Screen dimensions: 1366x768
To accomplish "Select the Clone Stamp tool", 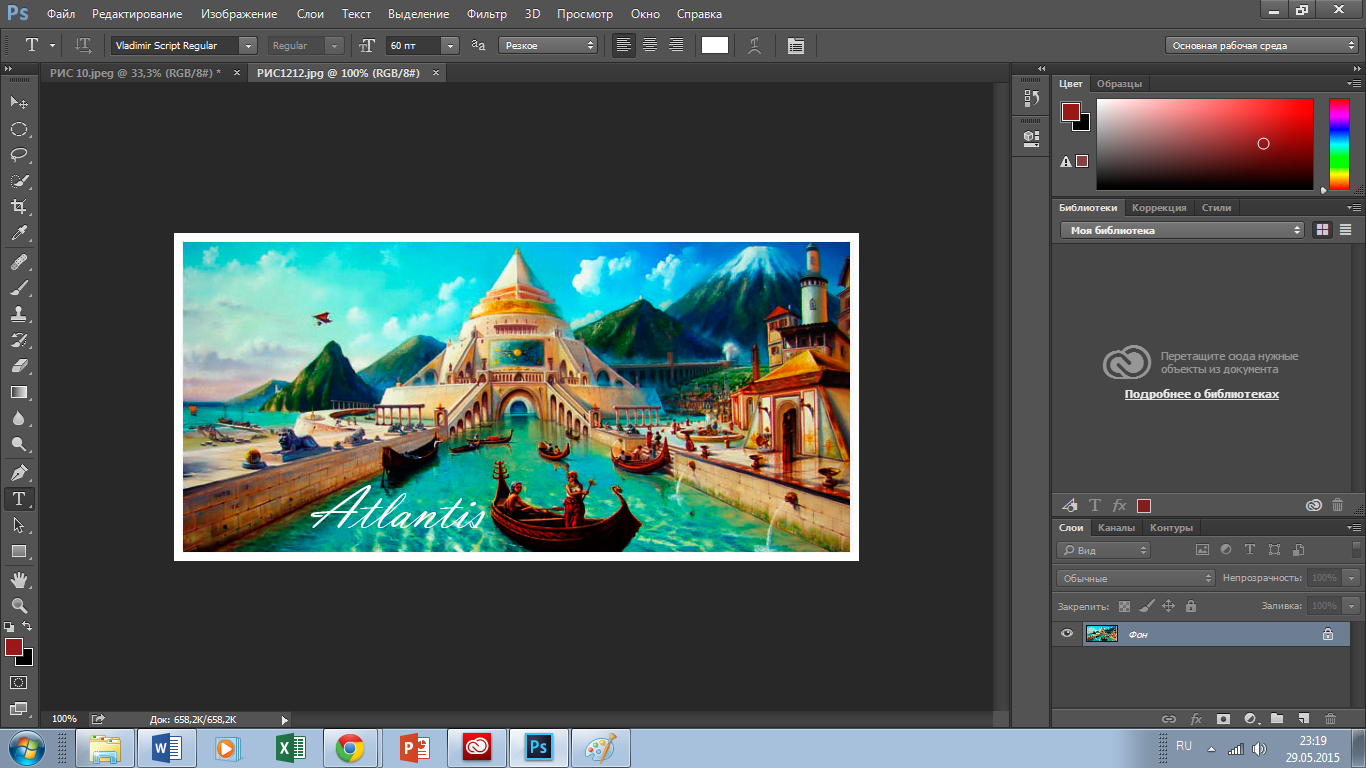I will [19, 314].
